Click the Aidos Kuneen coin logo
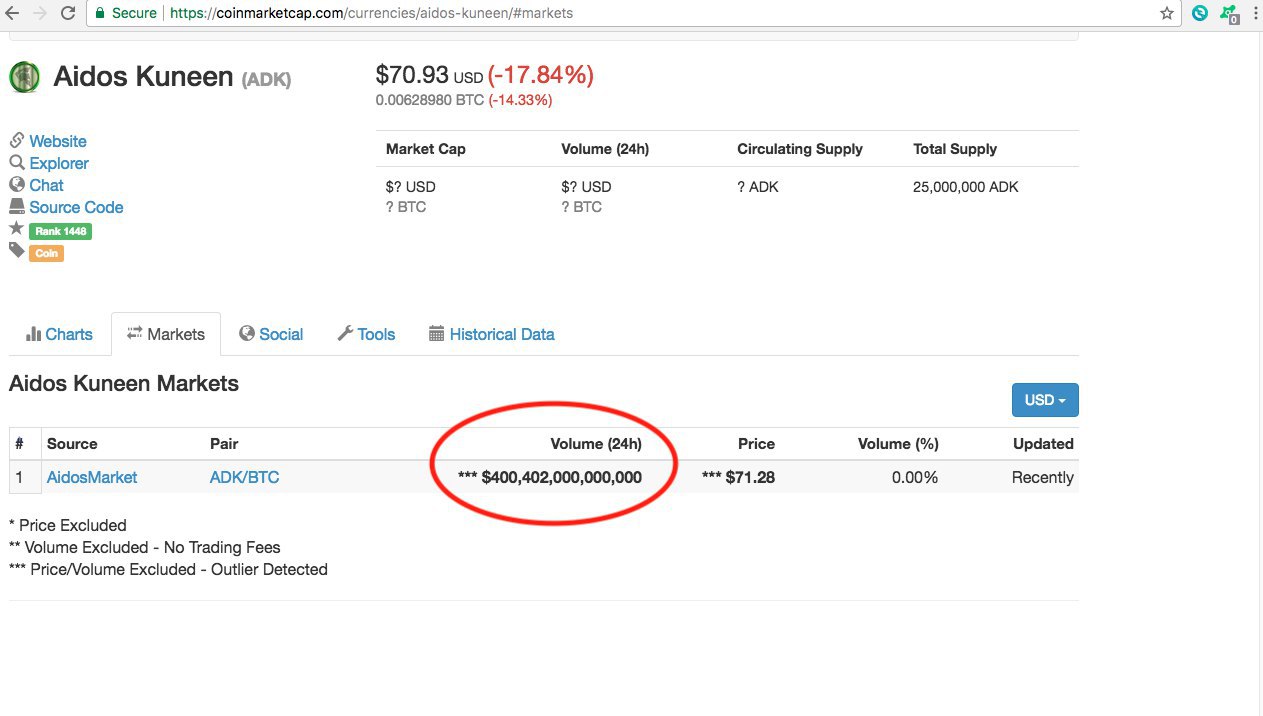Screen dimensions: 1263x716 (x=25, y=77)
